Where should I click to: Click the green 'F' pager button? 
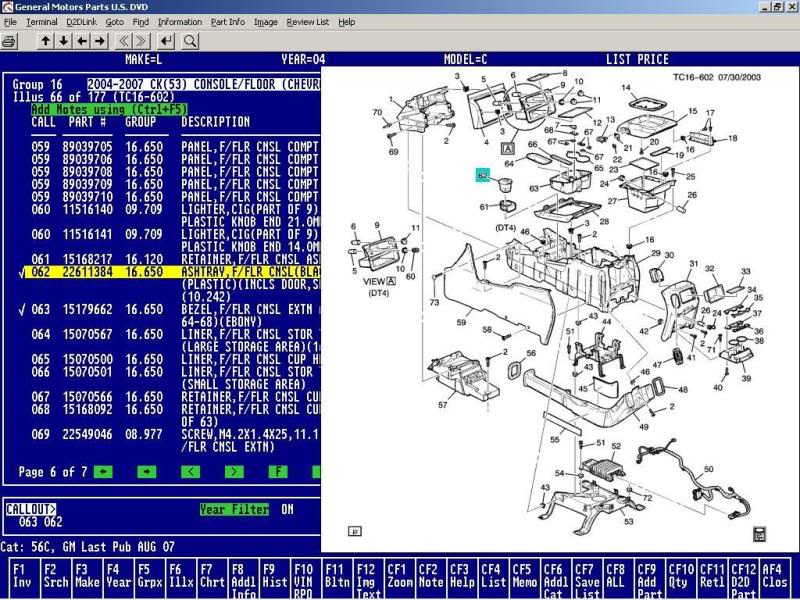coord(278,472)
